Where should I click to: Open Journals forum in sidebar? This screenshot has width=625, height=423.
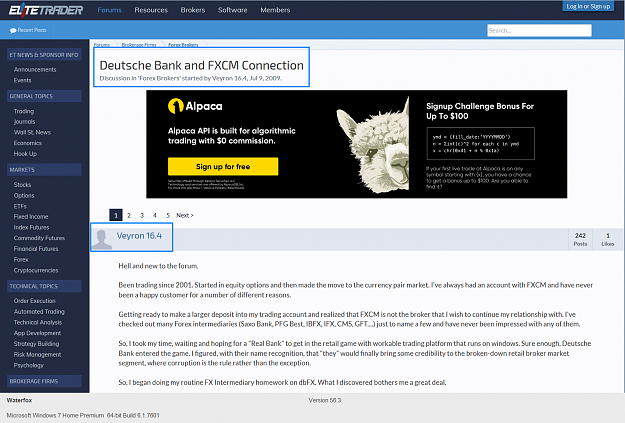[24, 122]
